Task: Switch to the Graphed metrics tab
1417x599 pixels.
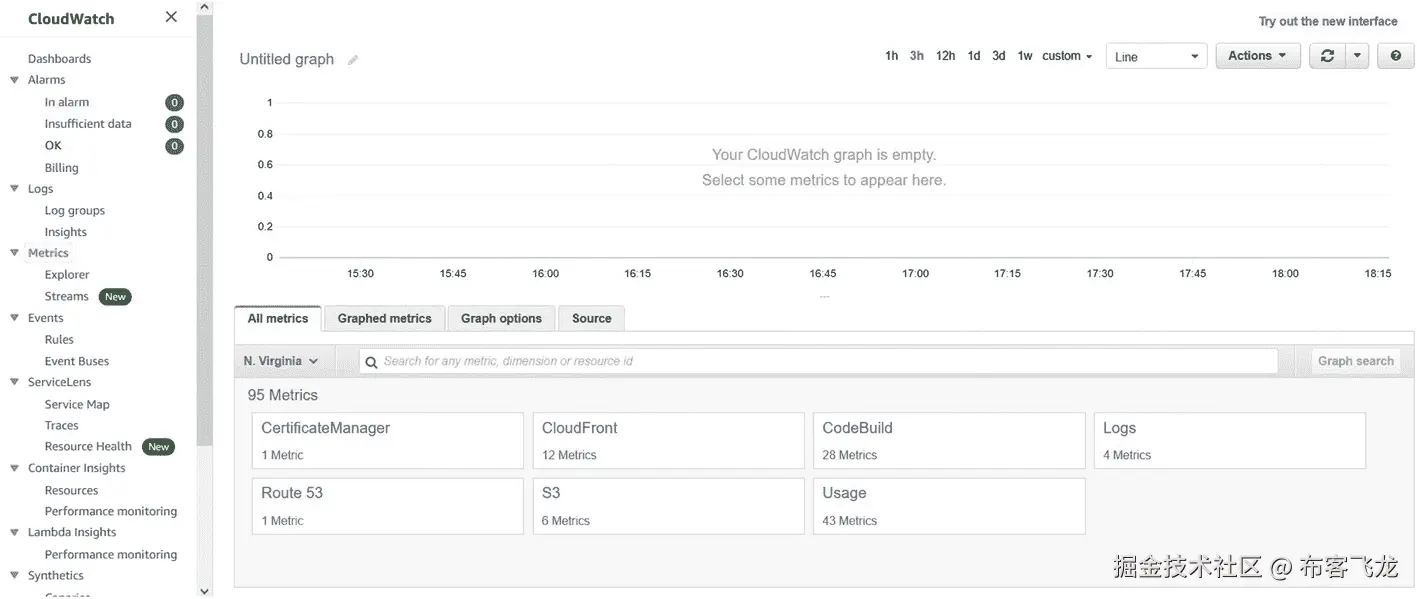Action: (x=384, y=319)
